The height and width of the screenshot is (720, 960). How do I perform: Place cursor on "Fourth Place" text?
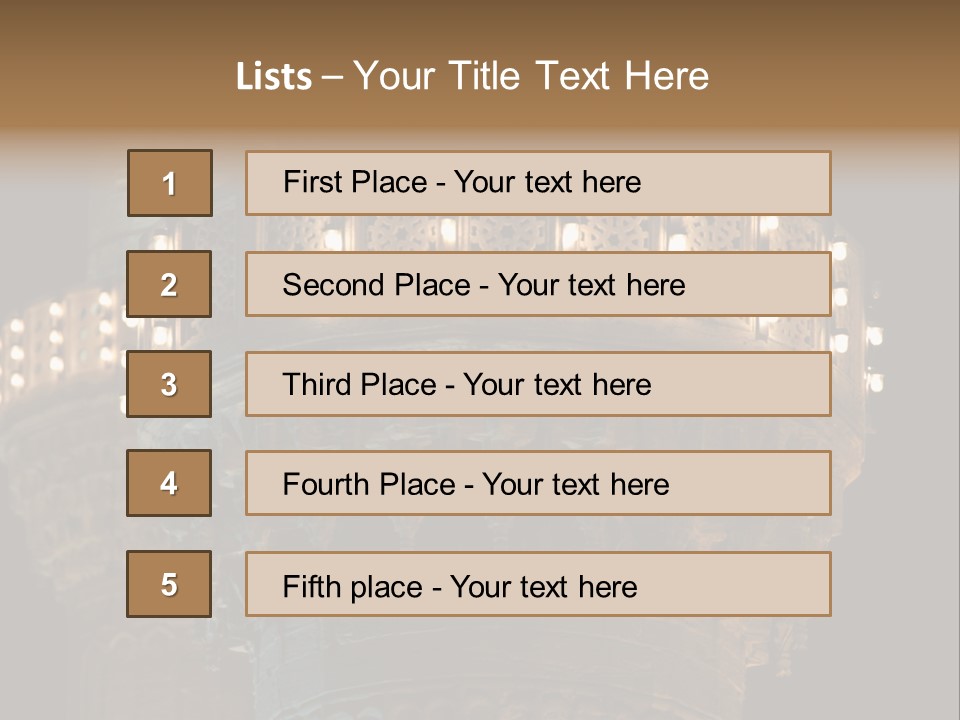tap(368, 485)
